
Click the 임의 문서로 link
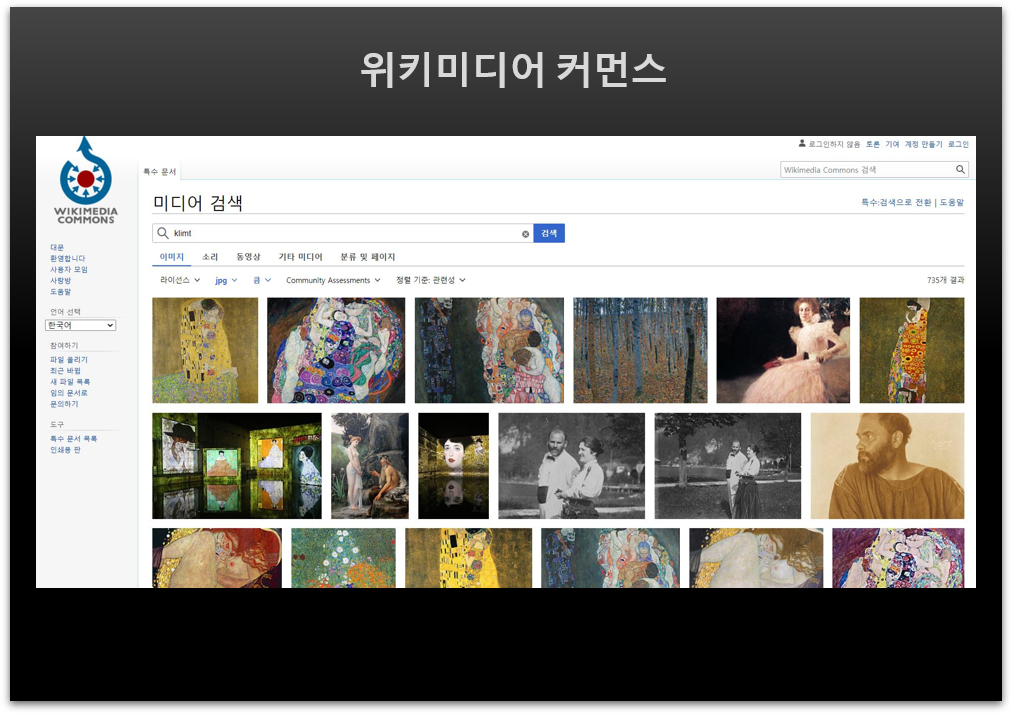pyautogui.click(x=69, y=393)
